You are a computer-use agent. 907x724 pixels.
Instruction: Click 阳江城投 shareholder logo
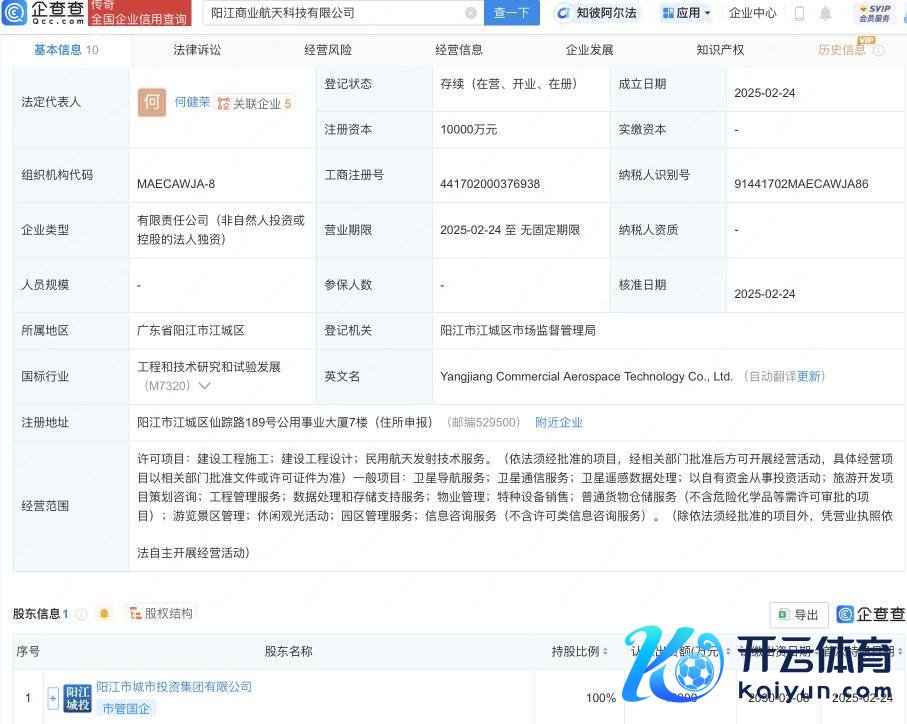pos(77,697)
